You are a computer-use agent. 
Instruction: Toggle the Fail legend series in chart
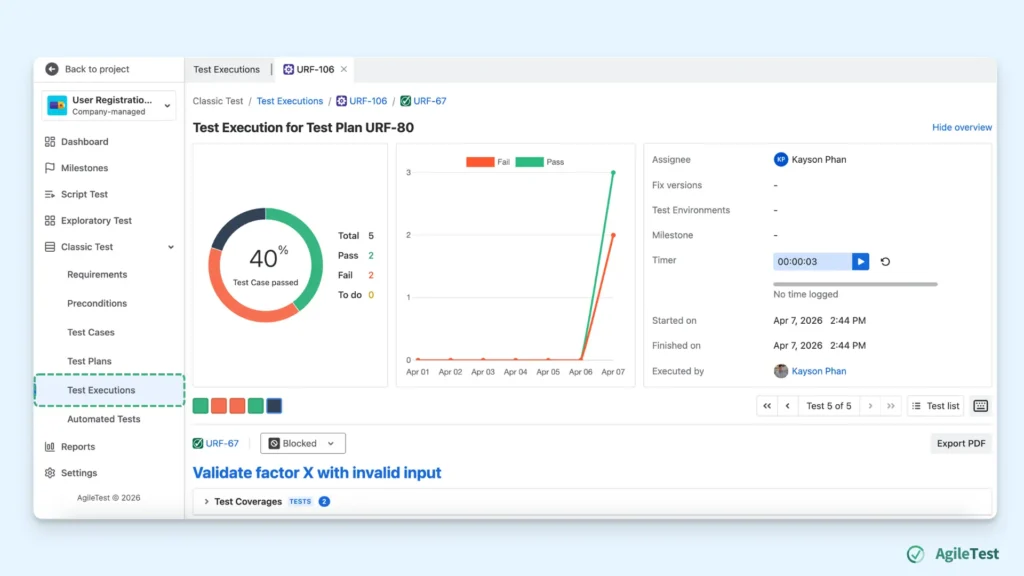488,162
